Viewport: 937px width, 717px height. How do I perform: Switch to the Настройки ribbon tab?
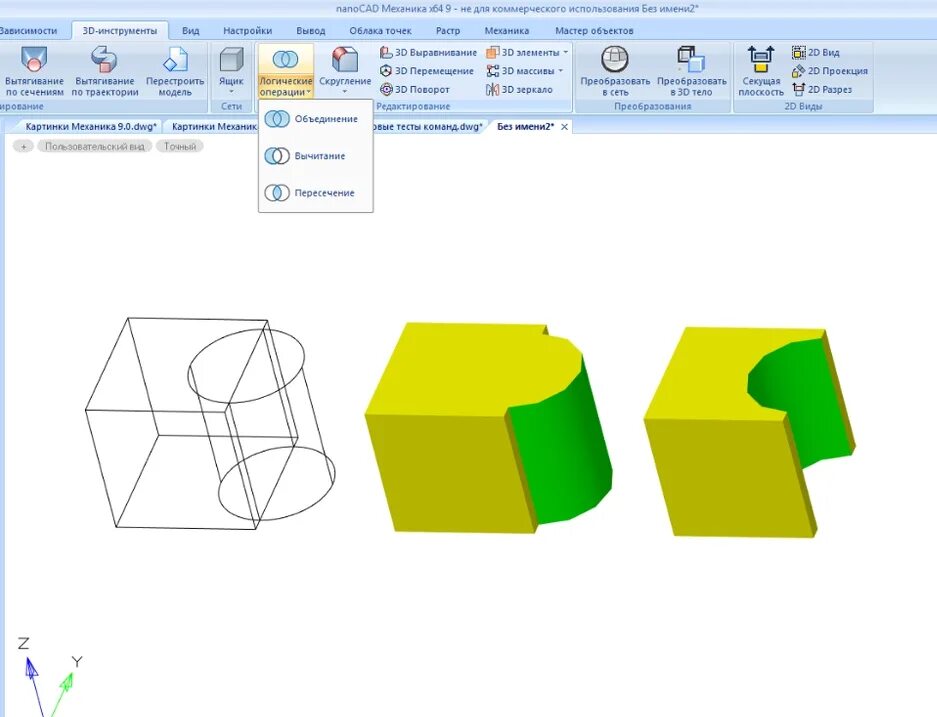pos(247,30)
